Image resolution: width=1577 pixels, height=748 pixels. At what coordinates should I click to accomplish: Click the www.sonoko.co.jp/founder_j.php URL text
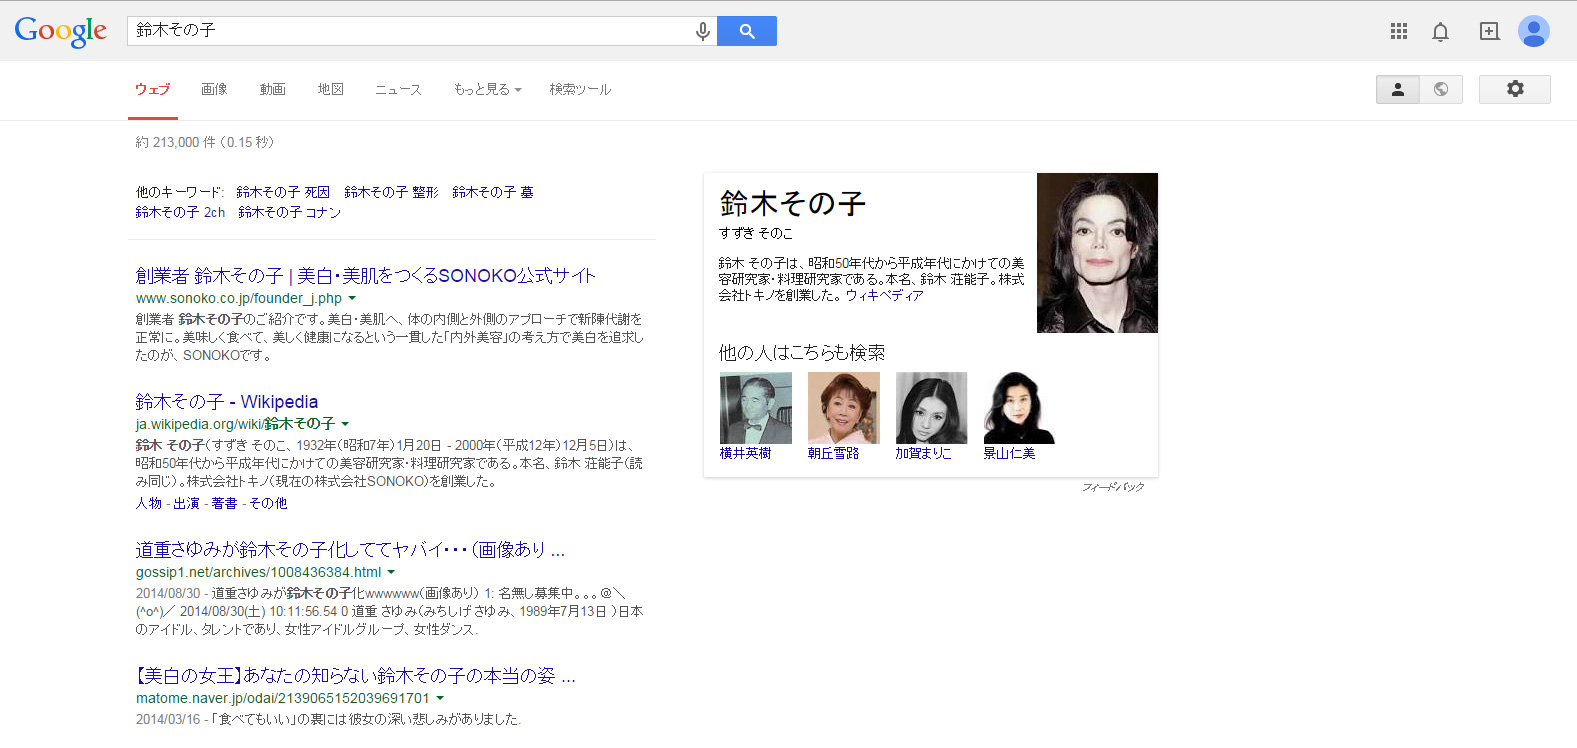pyautogui.click(x=239, y=298)
